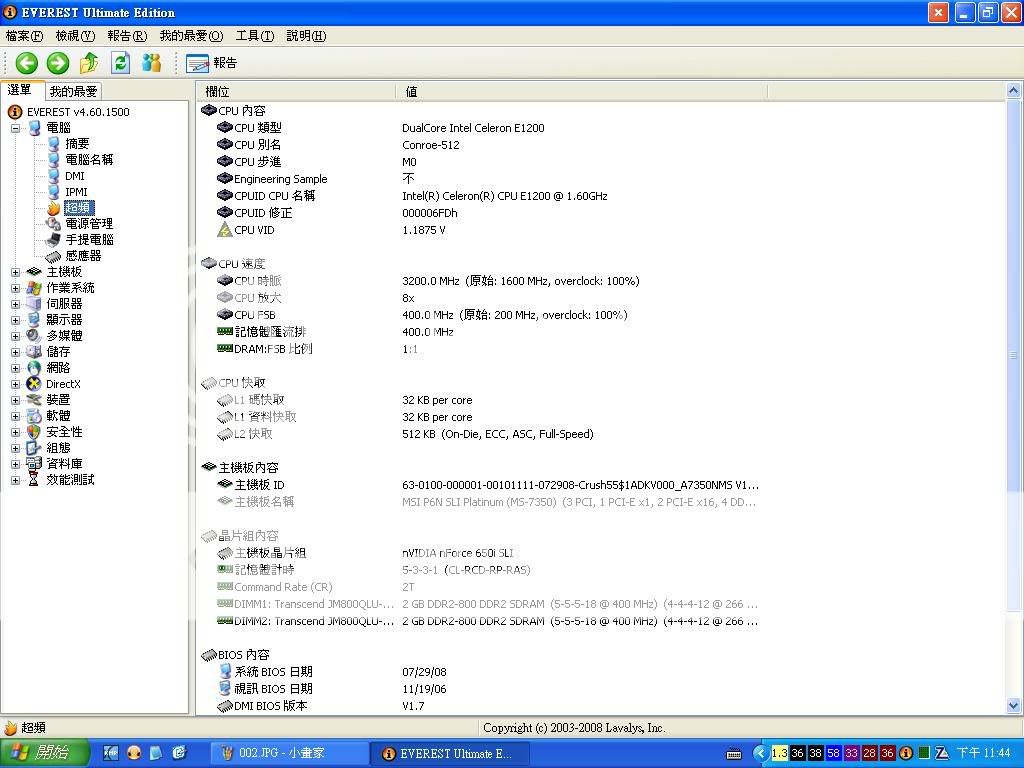Image resolution: width=1024 pixels, height=768 pixels.
Task: Open the 我的最愛(O) menu
Action: [x=191, y=36]
